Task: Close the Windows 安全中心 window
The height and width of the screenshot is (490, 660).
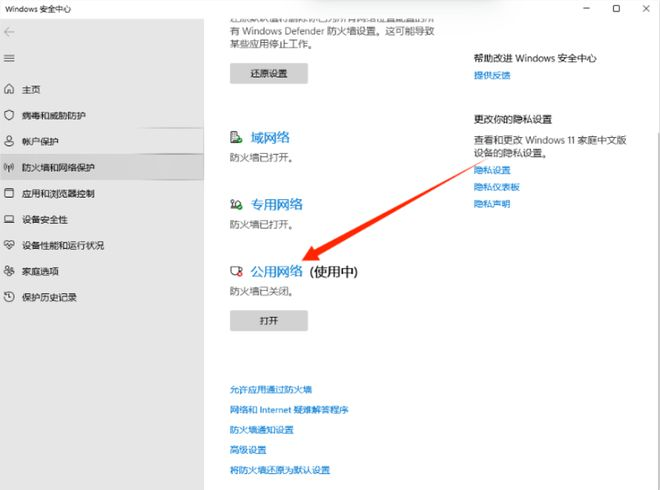Action: (646, 8)
